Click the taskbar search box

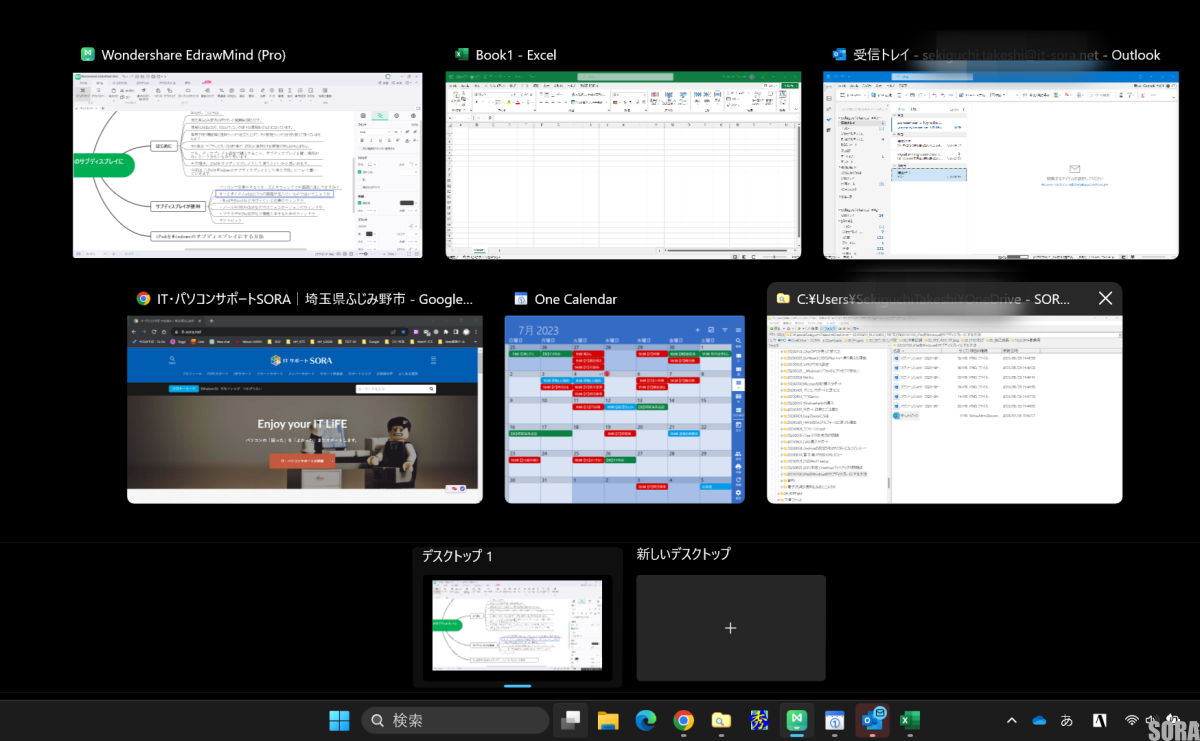coord(456,720)
